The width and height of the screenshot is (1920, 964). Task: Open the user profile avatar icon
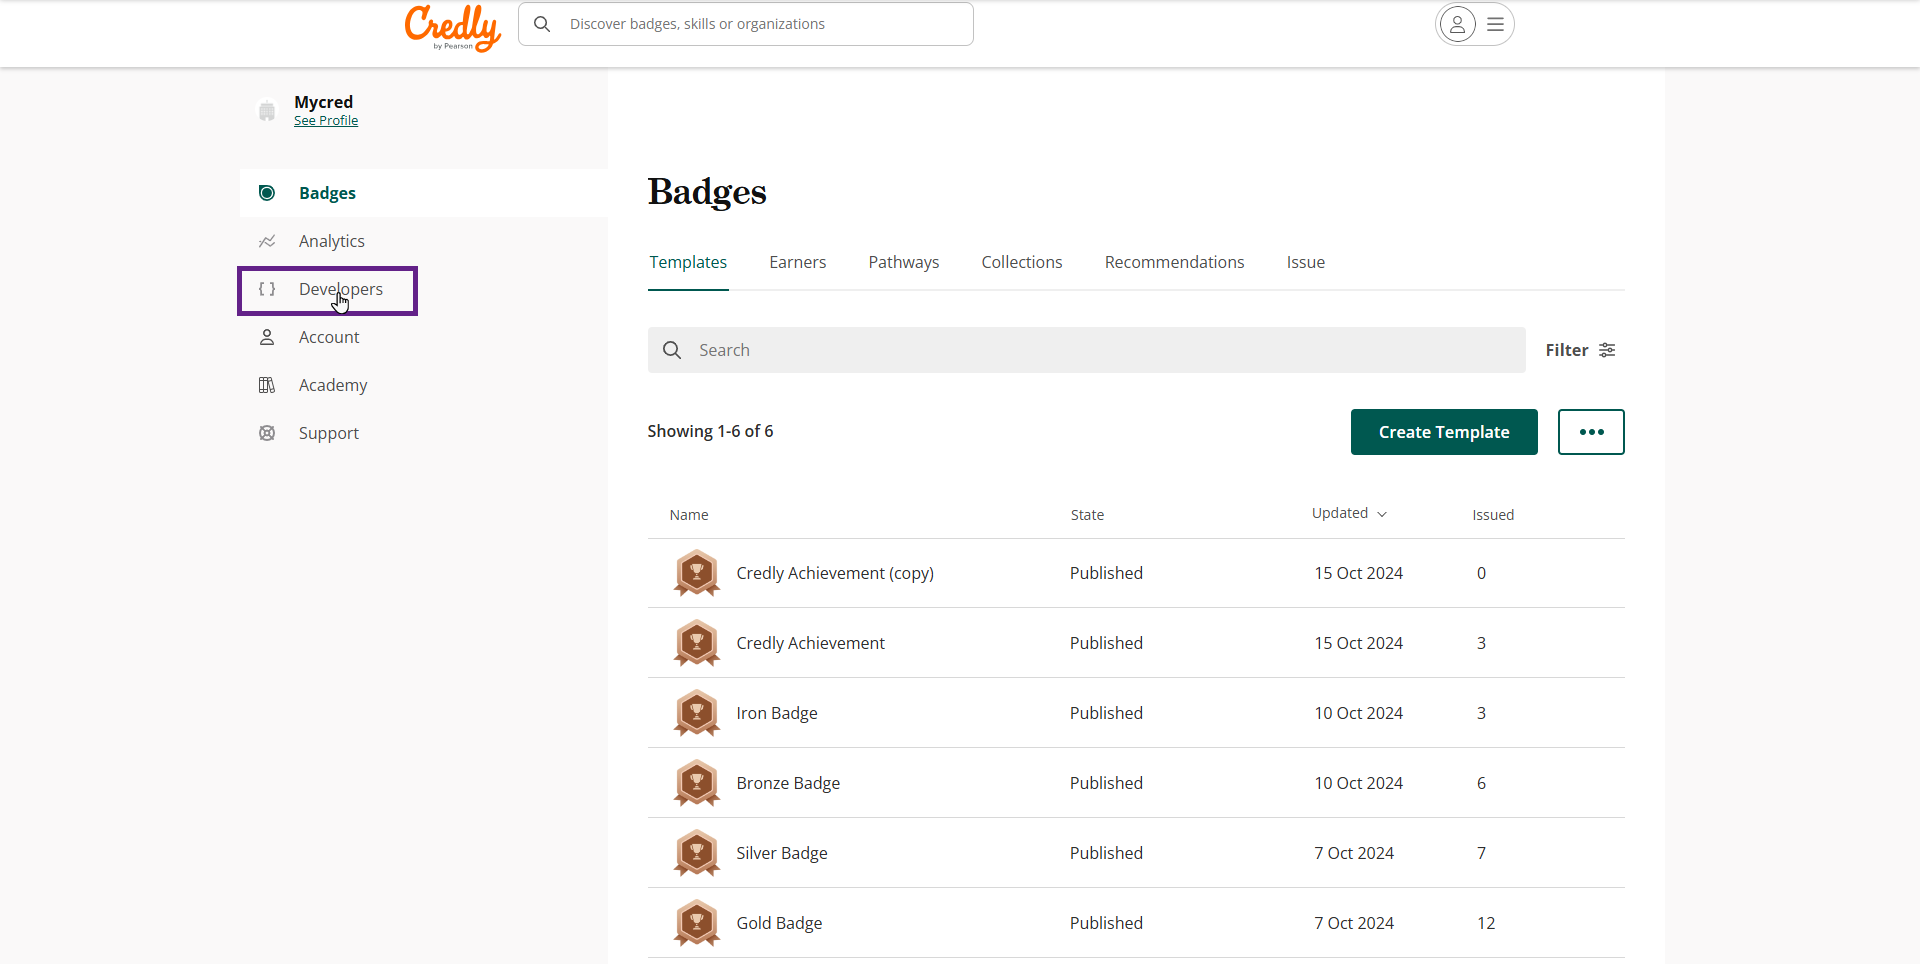[x=1457, y=24]
